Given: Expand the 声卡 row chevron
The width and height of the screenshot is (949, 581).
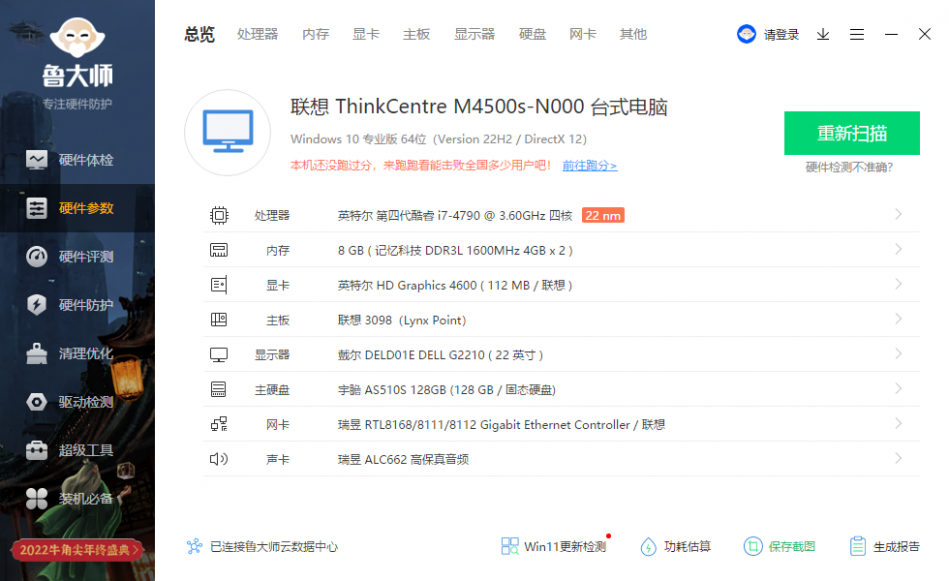Looking at the screenshot, I should pyautogui.click(x=898, y=458).
